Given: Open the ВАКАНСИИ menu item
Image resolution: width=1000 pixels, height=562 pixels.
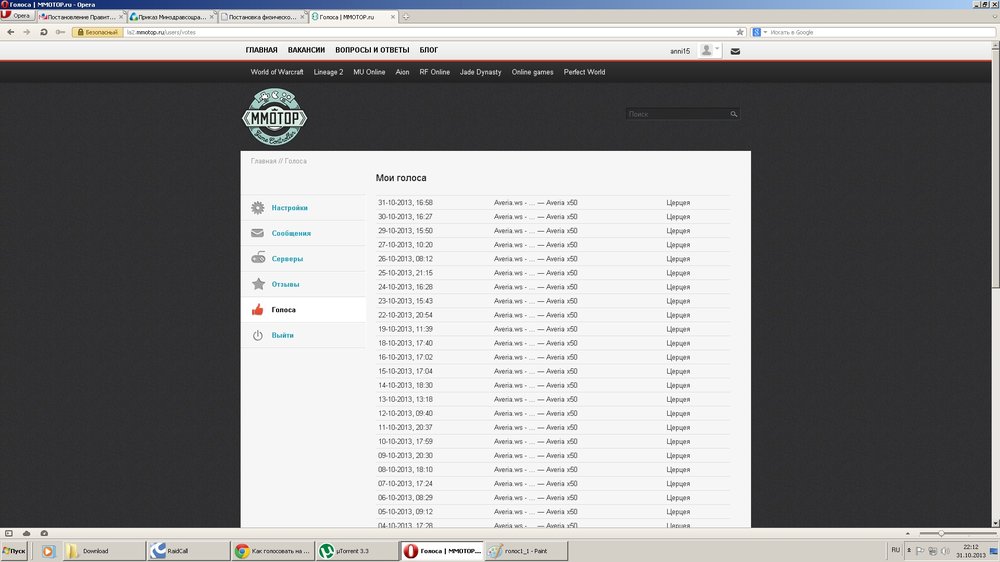Looking at the screenshot, I should (x=306, y=50).
